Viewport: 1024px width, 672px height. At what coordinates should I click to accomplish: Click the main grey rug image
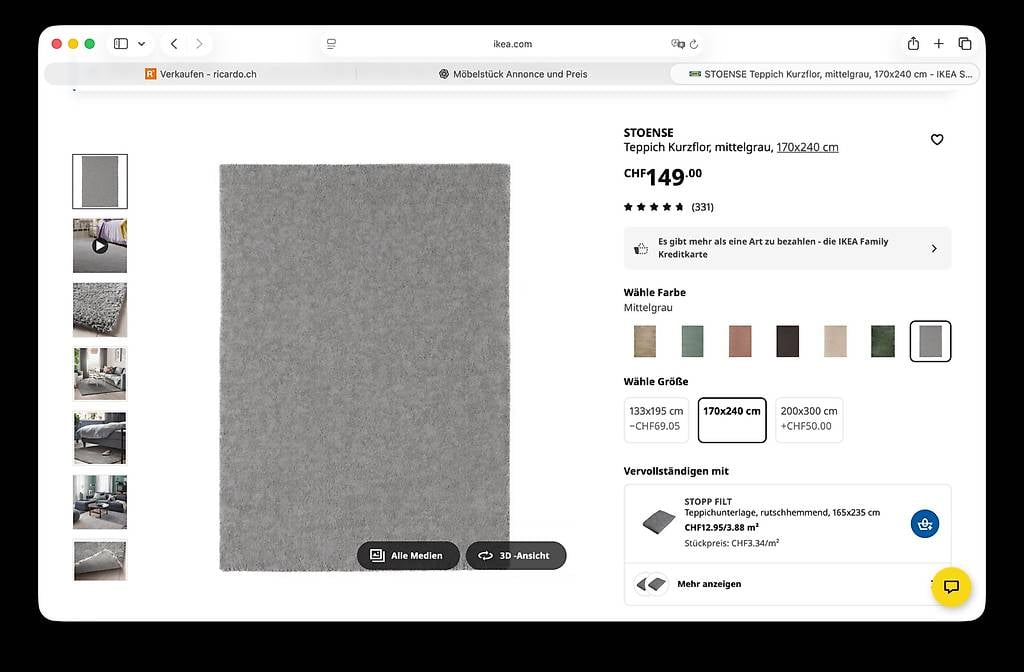[x=364, y=368]
